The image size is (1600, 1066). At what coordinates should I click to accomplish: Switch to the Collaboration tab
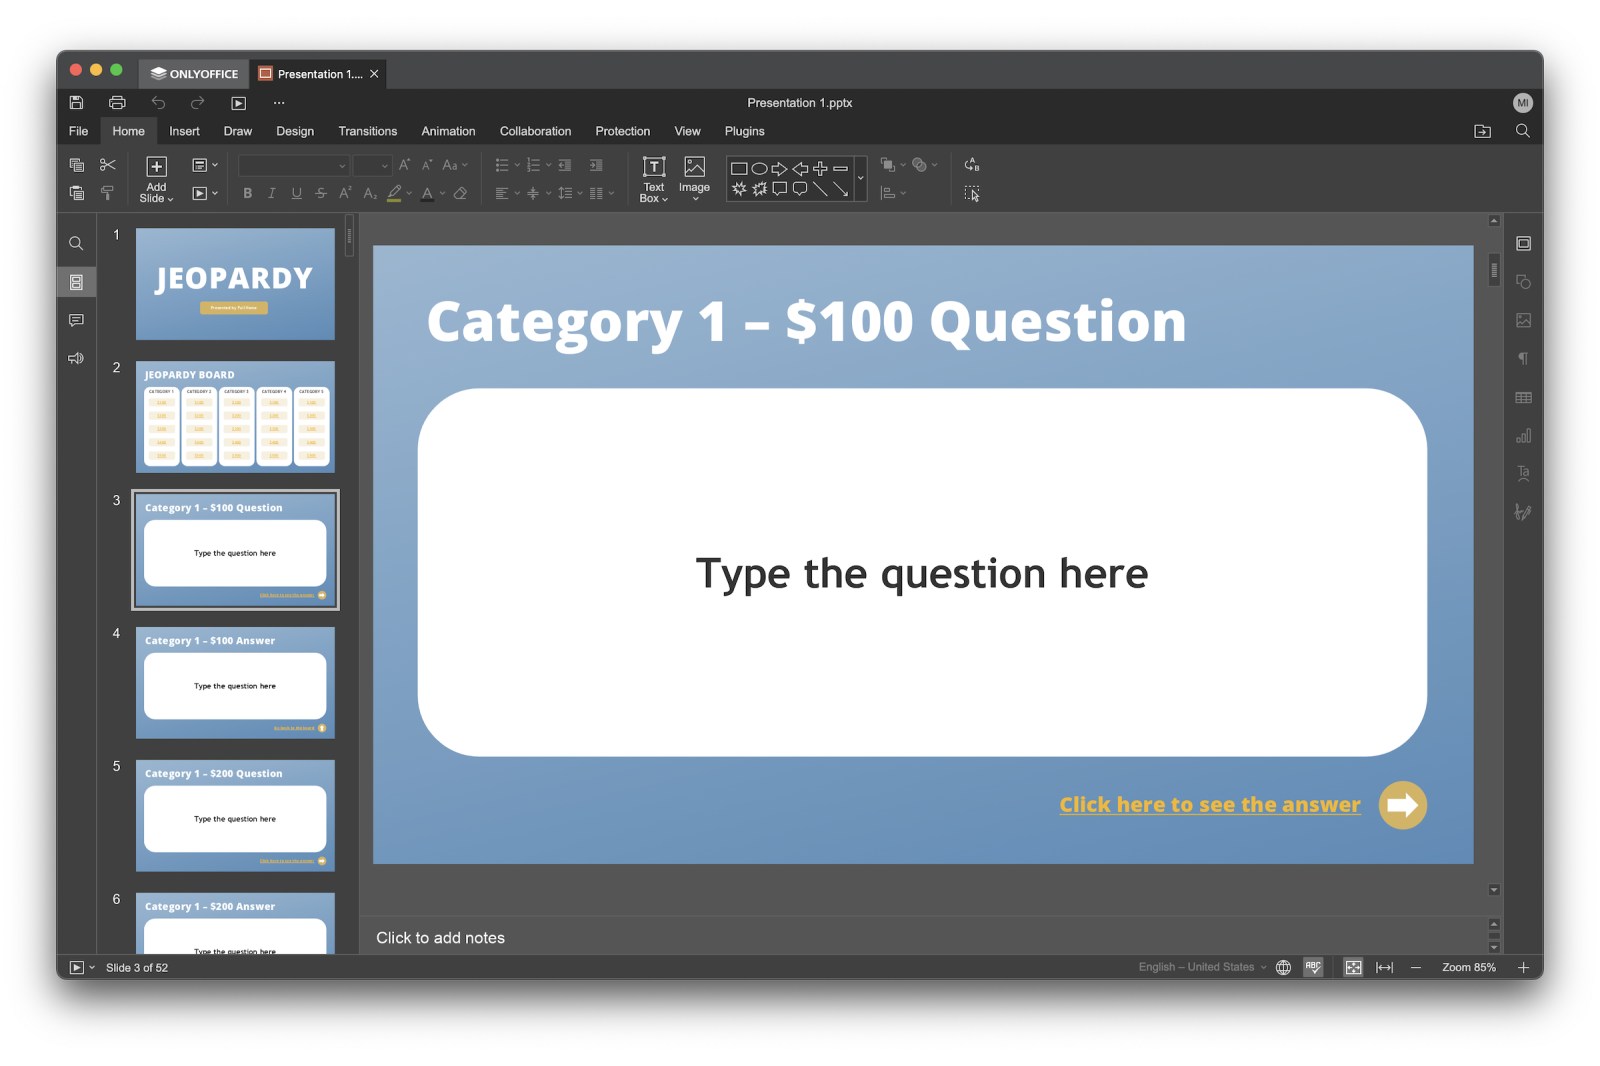[535, 131]
